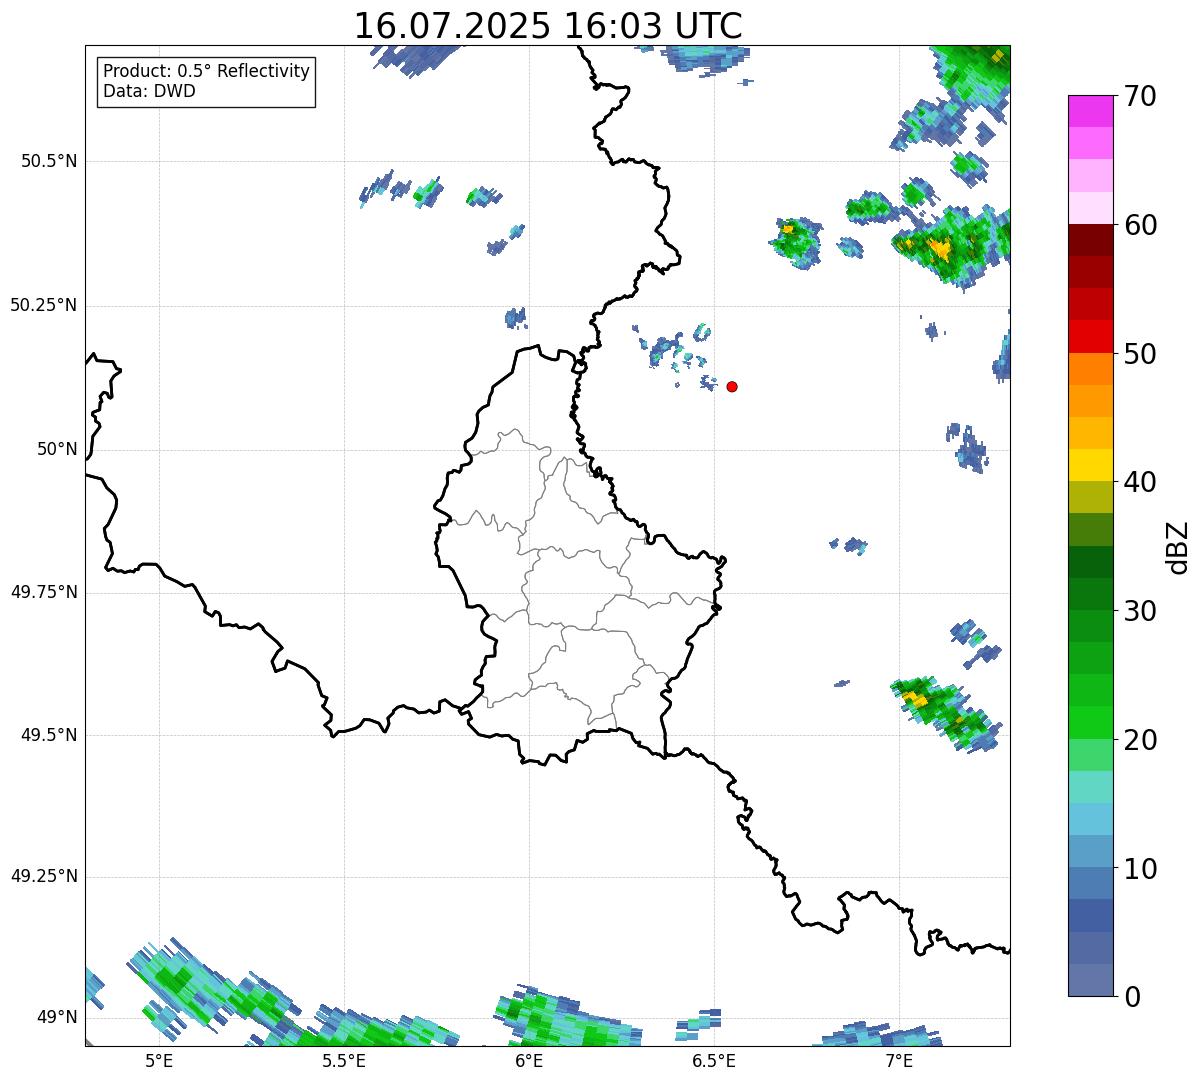This screenshot has height=1081, width=1202.
Task: Click the title "16.07.2025 16:03 UTC"
Action: 548,25
